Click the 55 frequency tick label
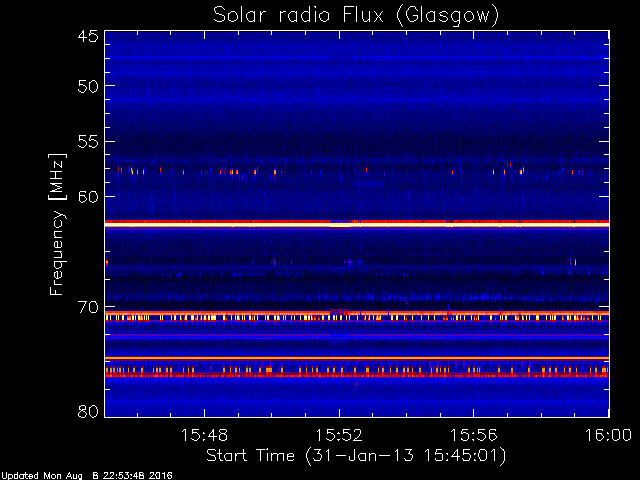 click(88, 142)
